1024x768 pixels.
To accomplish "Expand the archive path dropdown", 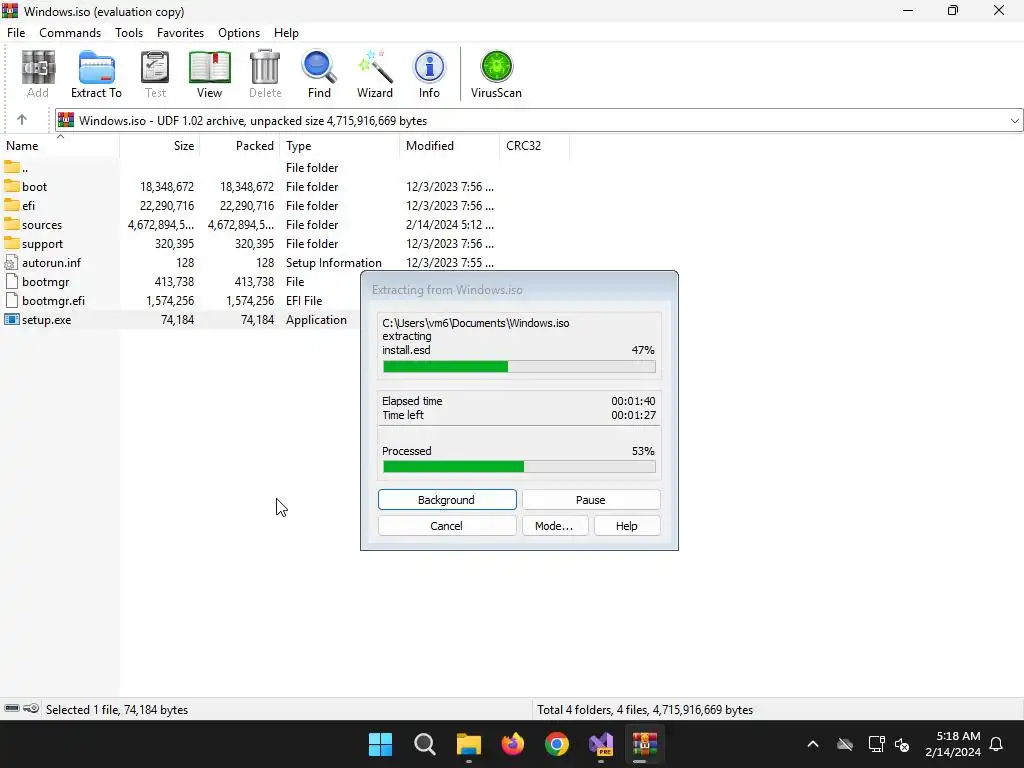I will (1014, 120).
